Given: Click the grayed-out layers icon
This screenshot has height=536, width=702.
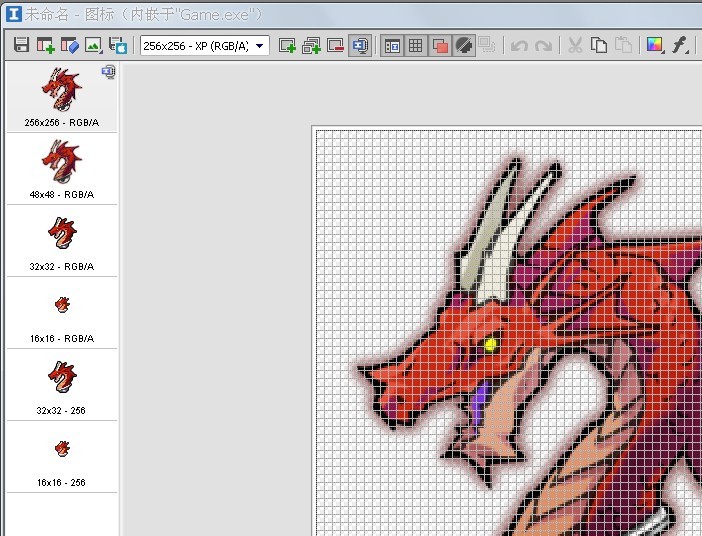Looking at the screenshot, I should pyautogui.click(x=487, y=45).
